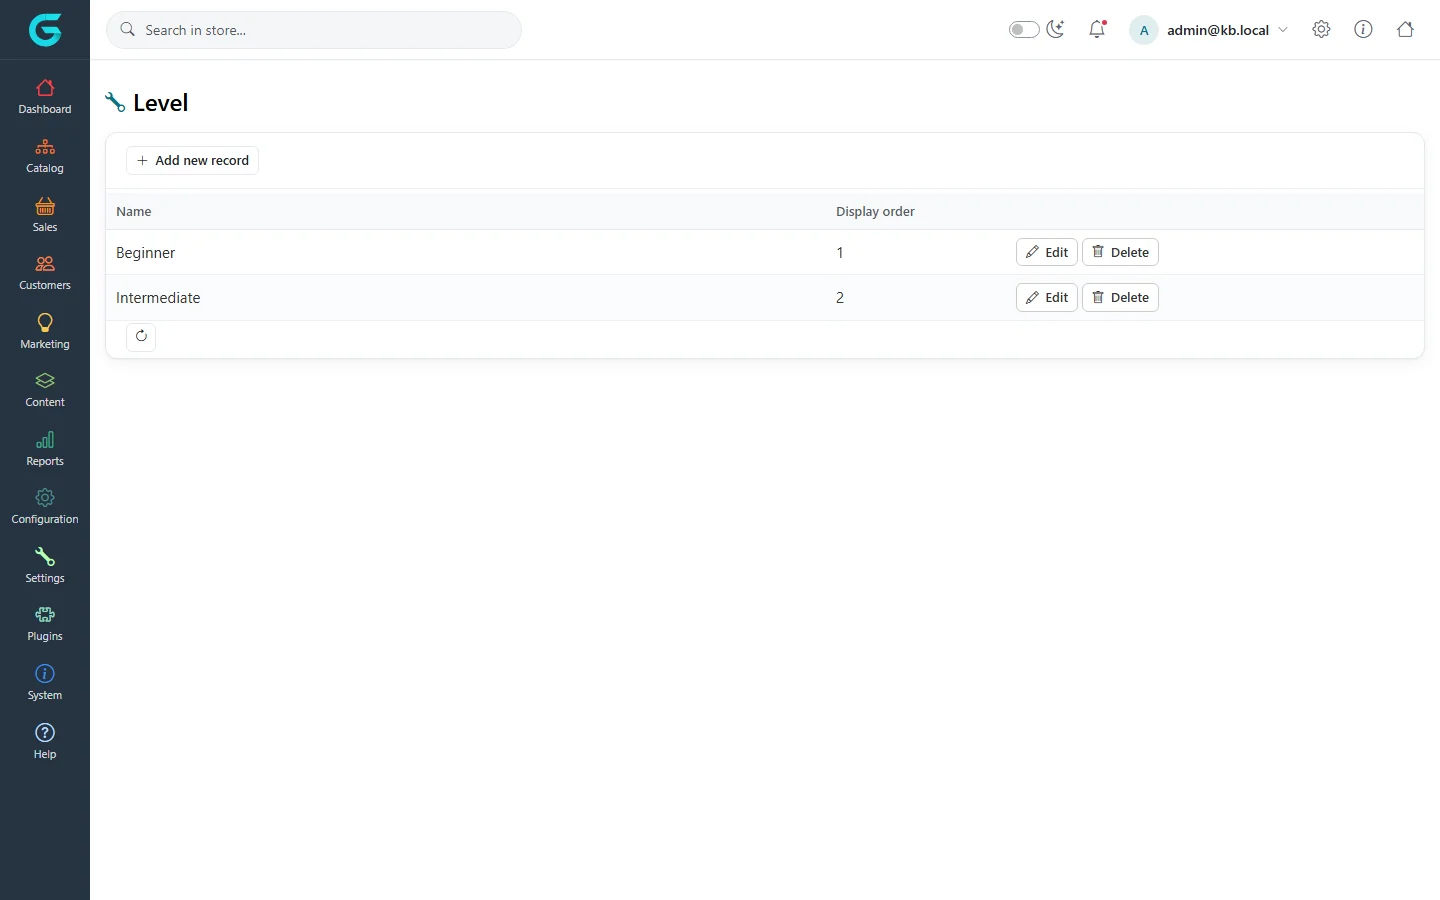Click the GrandNode logo icon

coord(45,30)
